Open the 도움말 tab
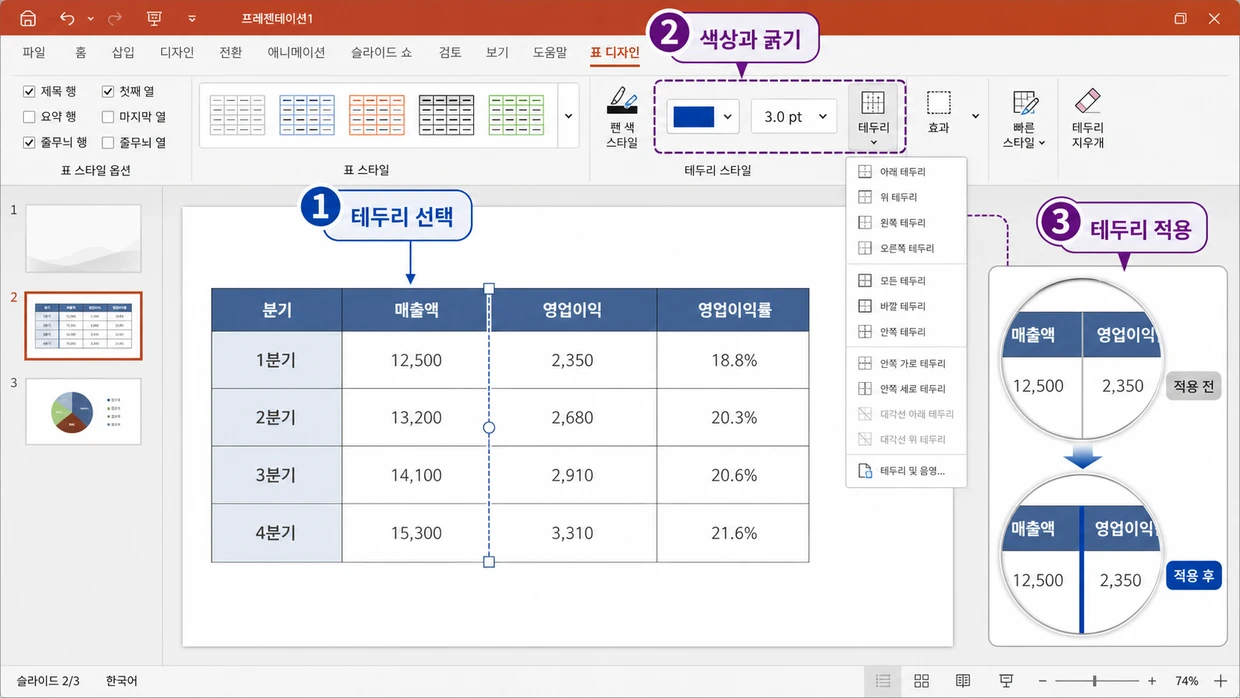 [x=550, y=53]
